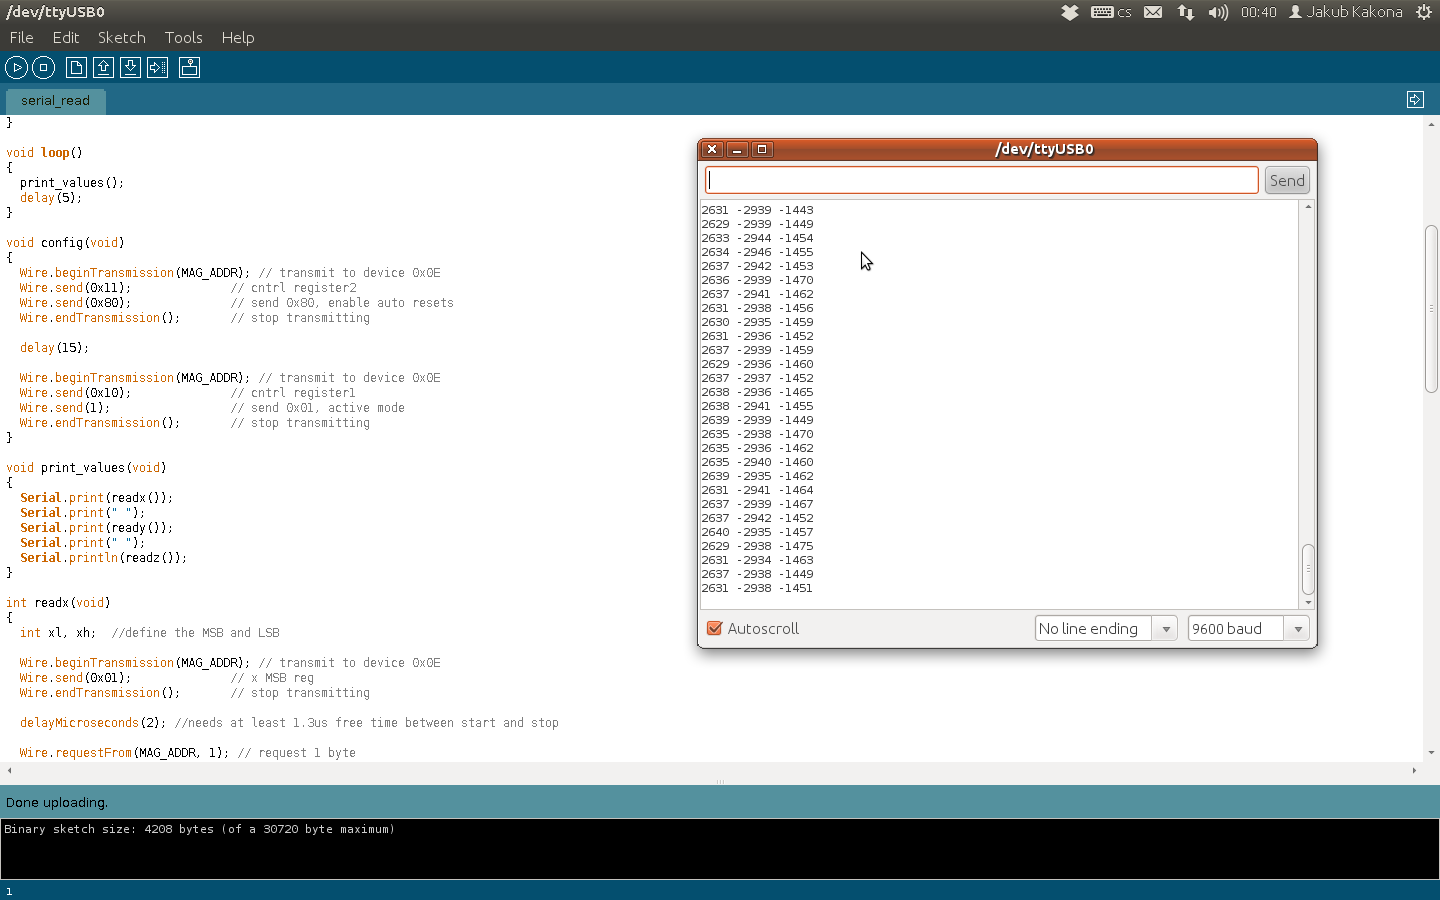Open the File menu
This screenshot has width=1440, height=900.
(21, 37)
